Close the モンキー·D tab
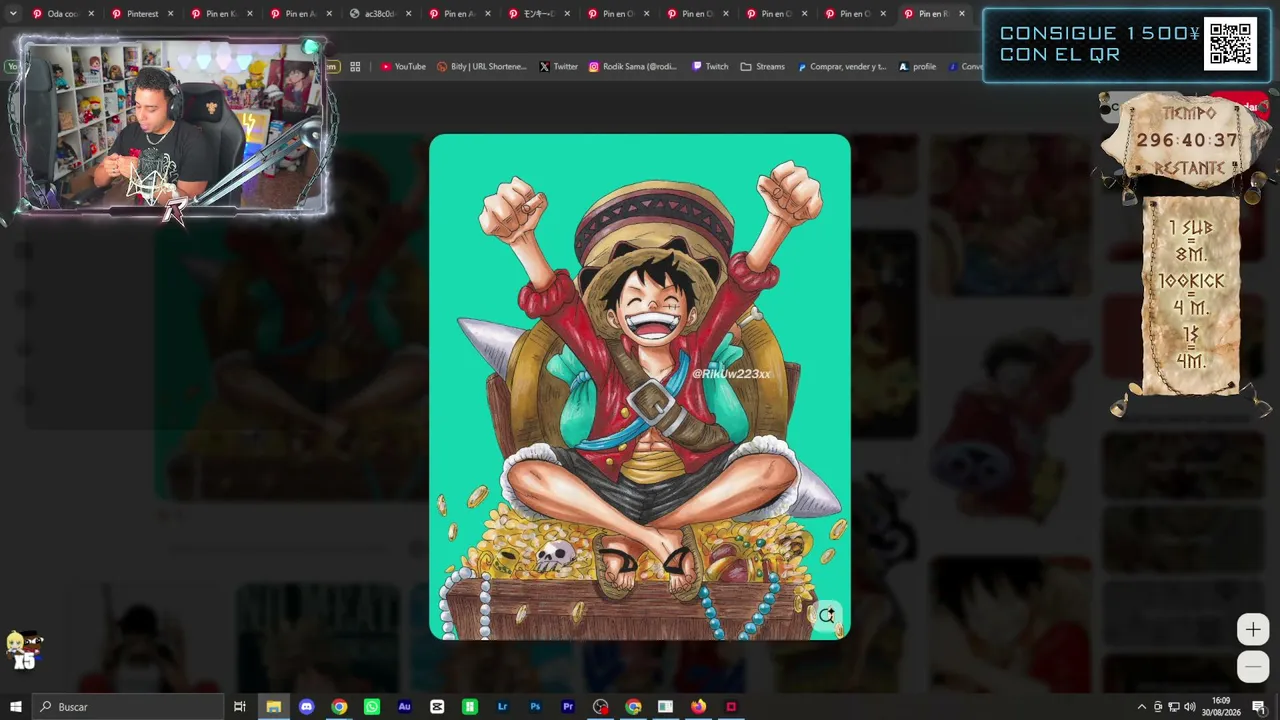This screenshot has height=720, width=1280. tap(566, 14)
